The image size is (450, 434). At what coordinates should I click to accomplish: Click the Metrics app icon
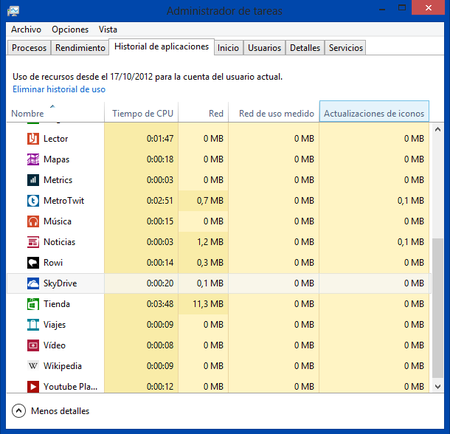point(33,180)
